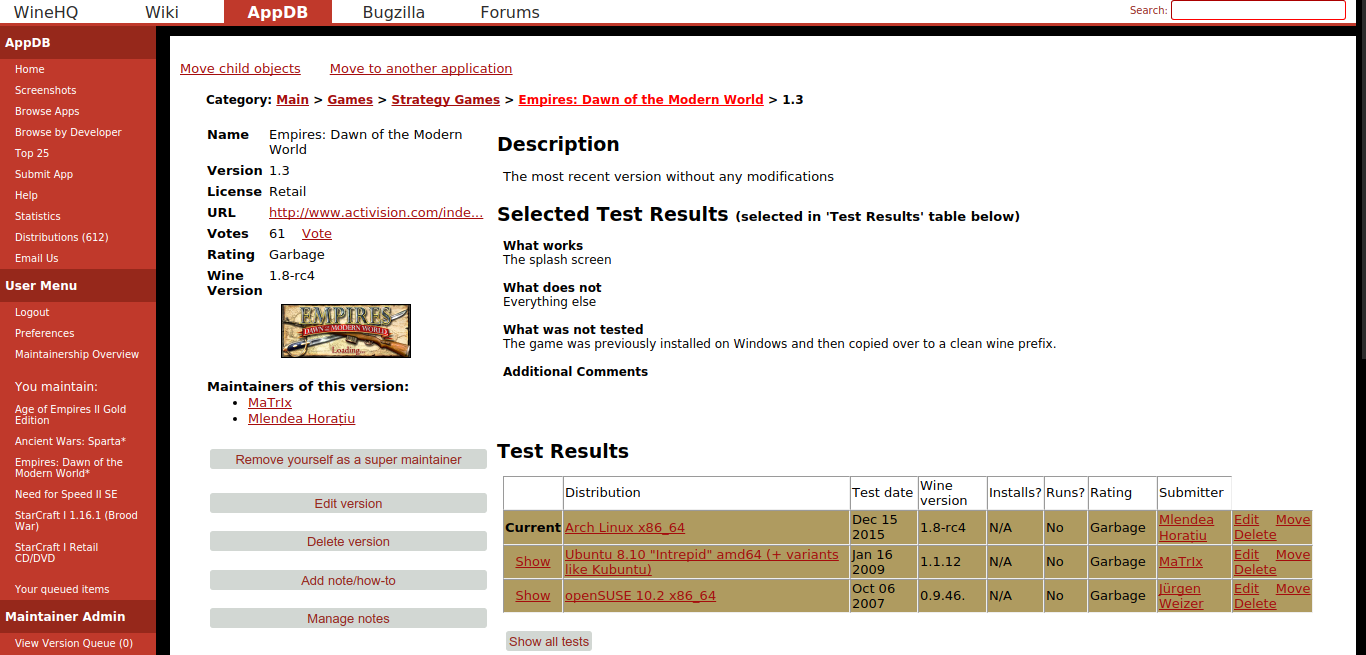Open openSUSE 10.2 x86_64 distribution link
The image size is (1366, 655).
click(640, 595)
